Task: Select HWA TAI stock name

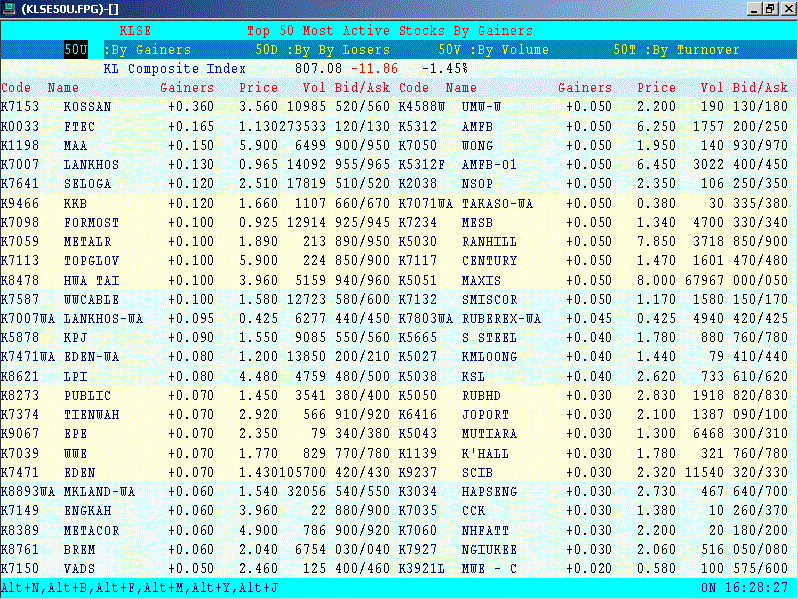Action: (x=92, y=280)
